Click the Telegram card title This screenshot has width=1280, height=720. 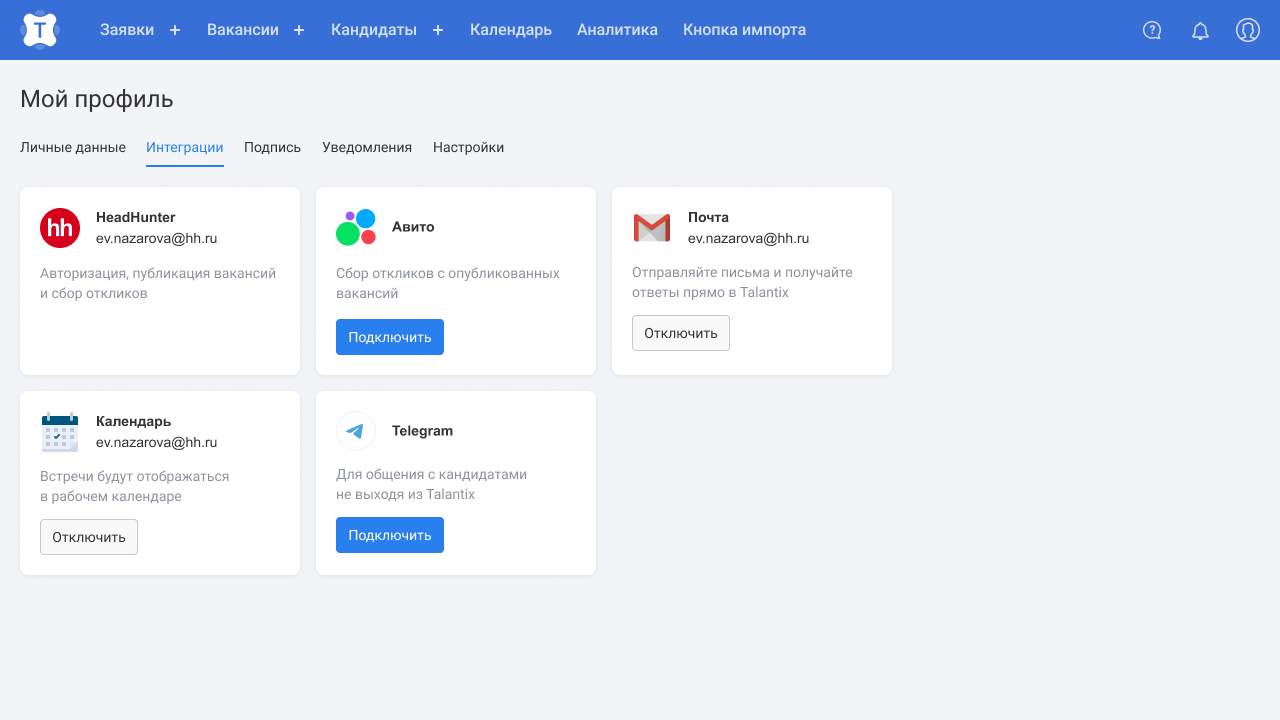(x=422, y=431)
